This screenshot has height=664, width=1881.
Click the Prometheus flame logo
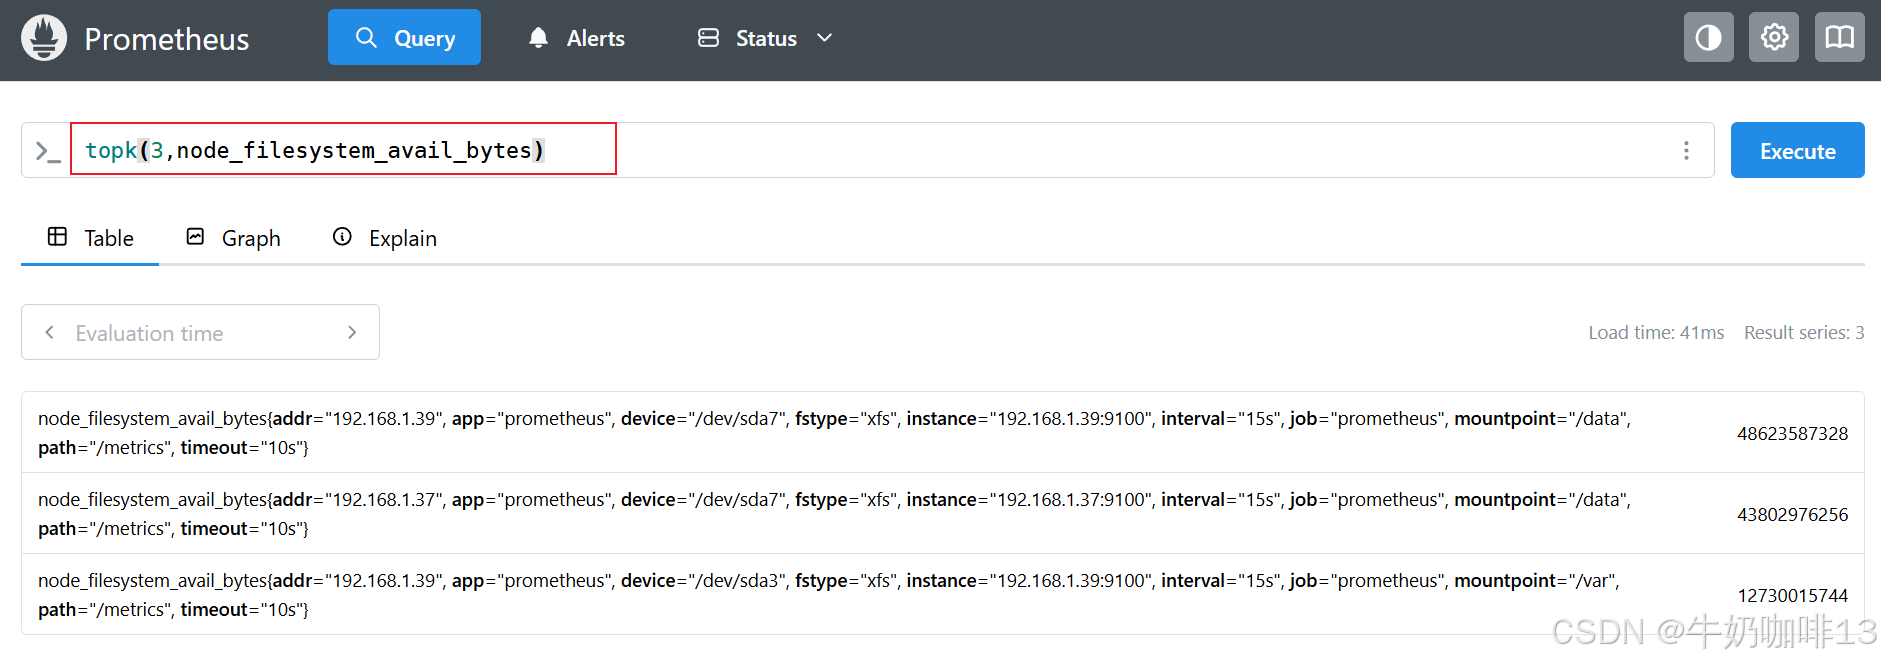(x=44, y=38)
